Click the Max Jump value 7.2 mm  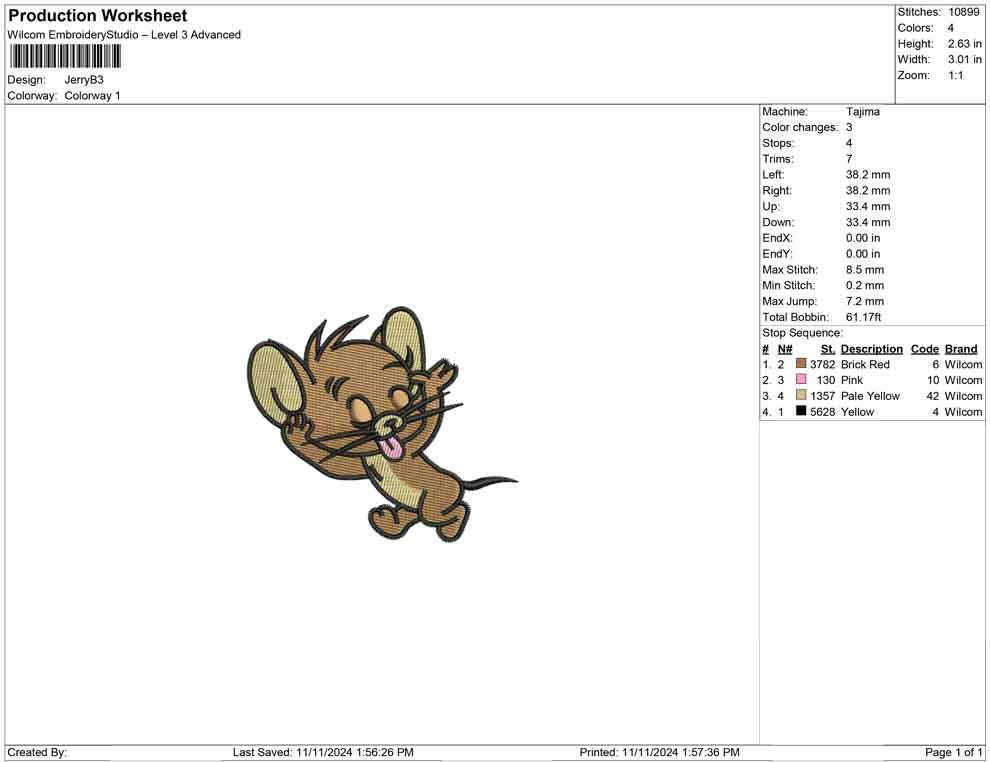tap(865, 301)
